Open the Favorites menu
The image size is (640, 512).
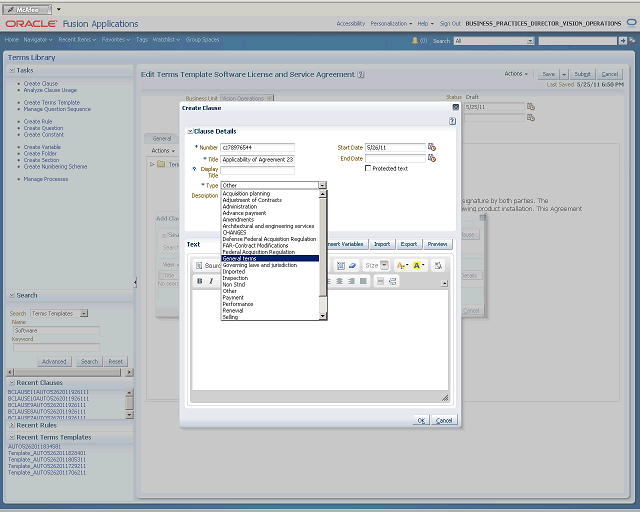[116, 40]
